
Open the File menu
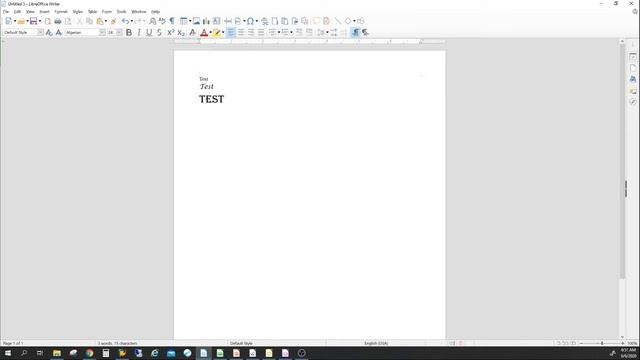(x=6, y=12)
